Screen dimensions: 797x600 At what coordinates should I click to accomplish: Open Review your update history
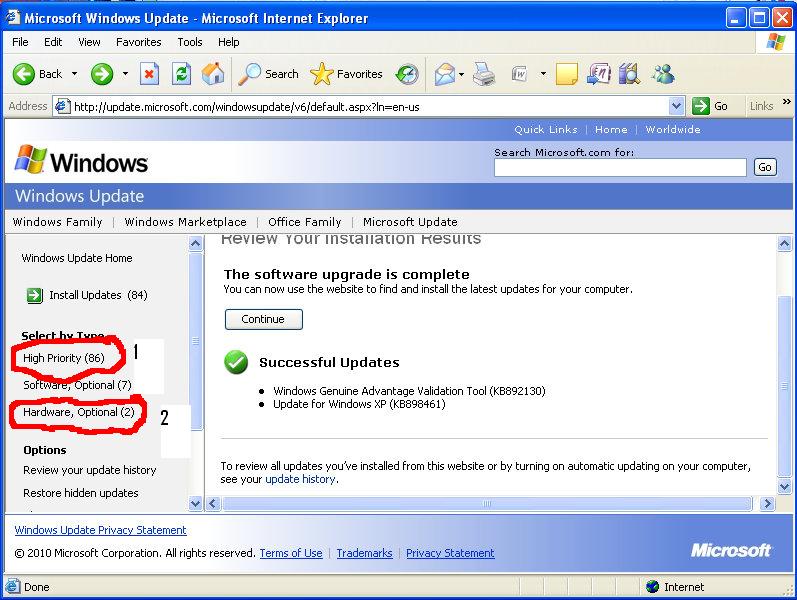tap(89, 470)
